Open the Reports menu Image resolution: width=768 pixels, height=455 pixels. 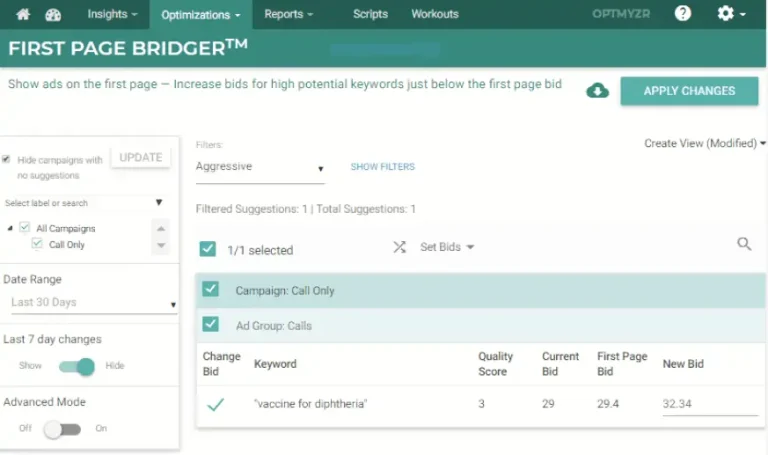[288, 14]
